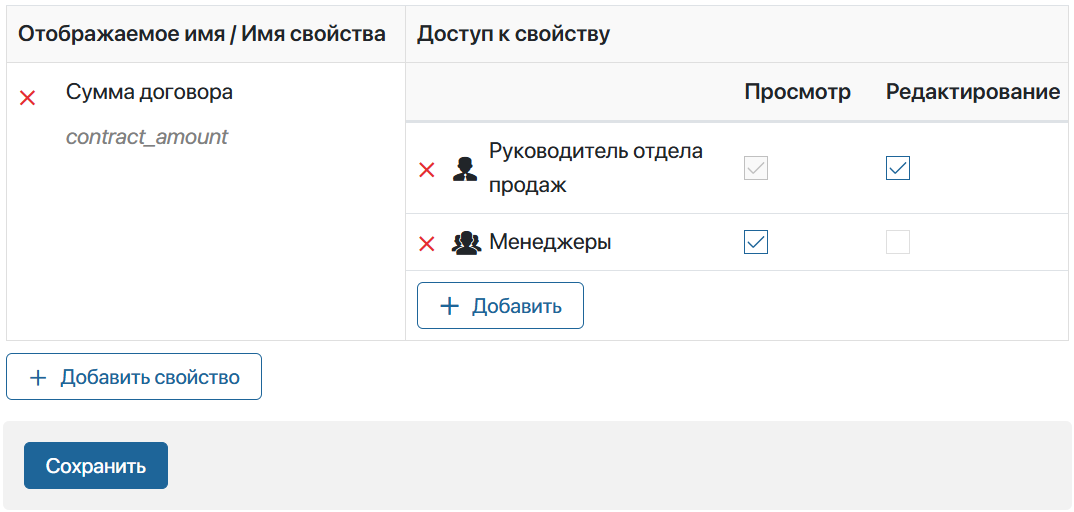Click the Просмотр column header
This screenshot has height=512, width=1074.
click(797, 92)
